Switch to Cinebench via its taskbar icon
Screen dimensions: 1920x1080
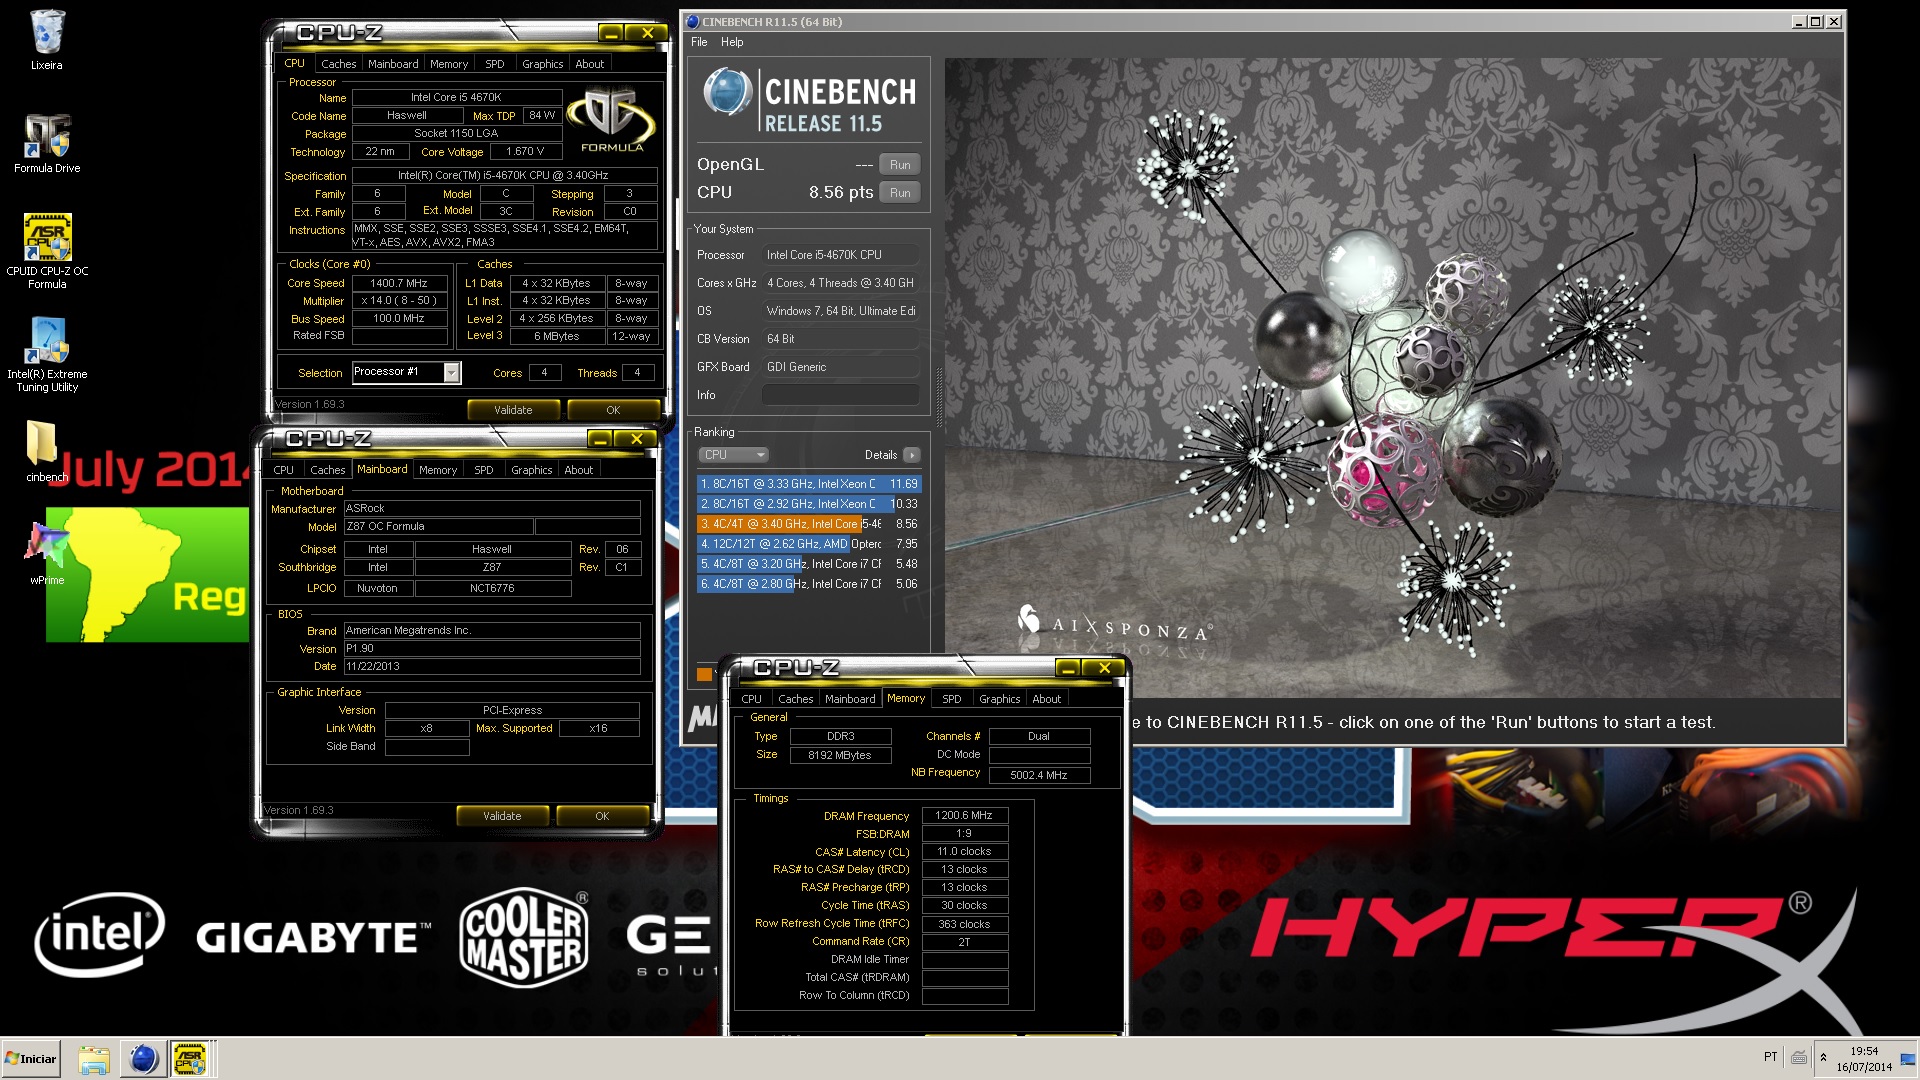(143, 1059)
